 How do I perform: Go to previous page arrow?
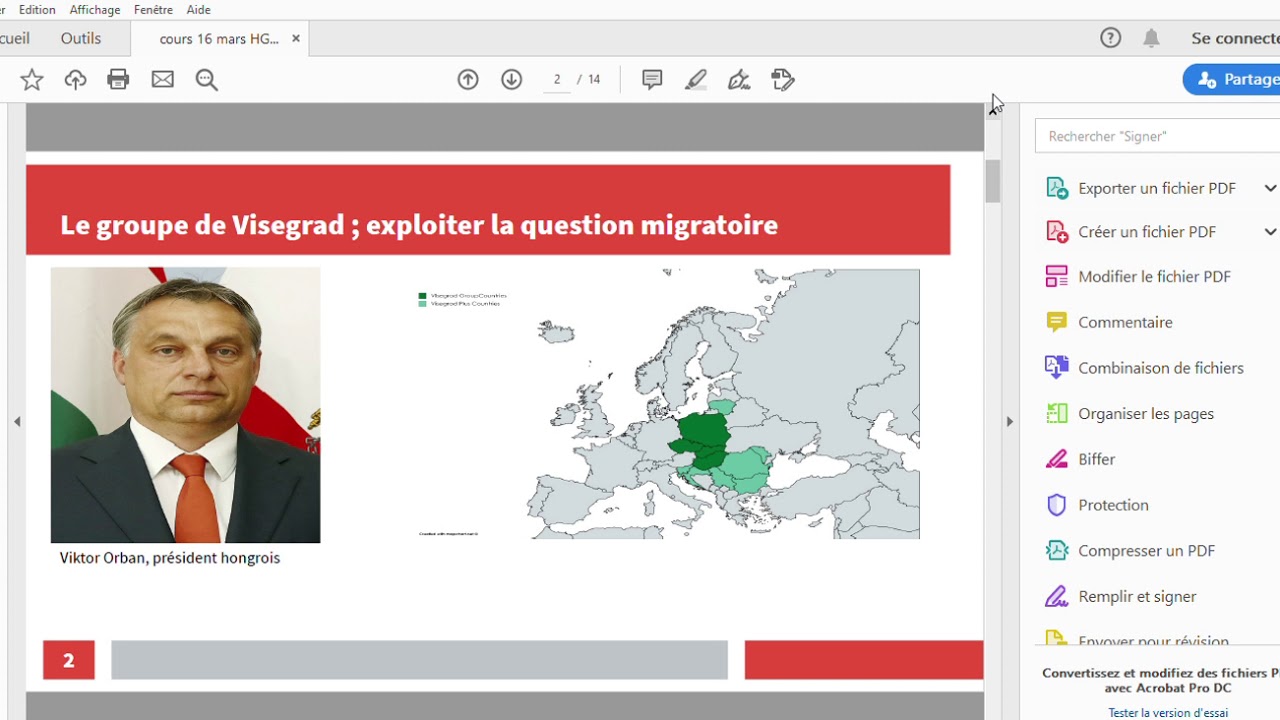pos(468,80)
